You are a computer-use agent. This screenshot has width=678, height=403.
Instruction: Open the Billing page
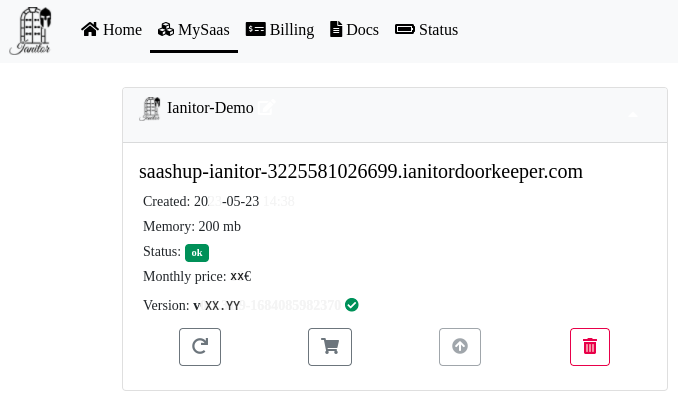point(280,30)
